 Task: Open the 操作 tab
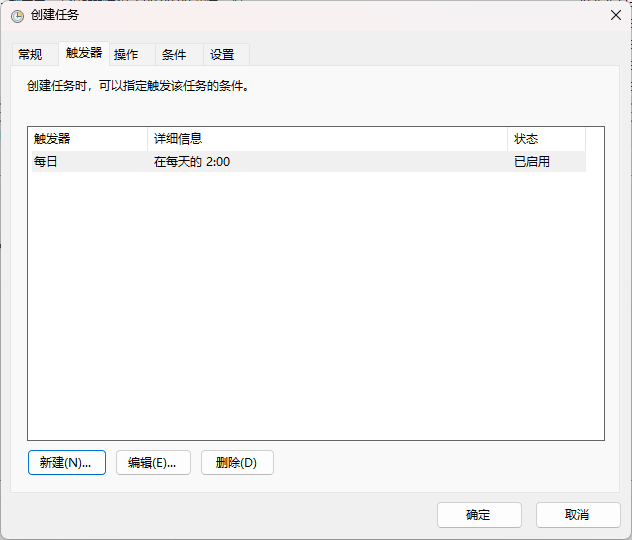pyautogui.click(x=132, y=54)
